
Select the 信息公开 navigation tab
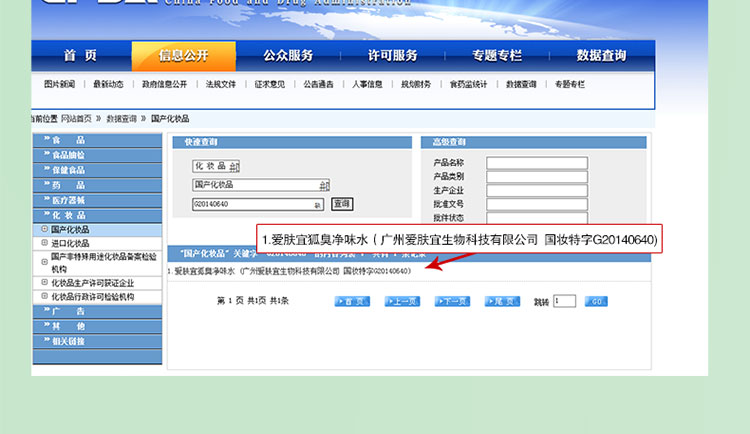tap(184, 56)
